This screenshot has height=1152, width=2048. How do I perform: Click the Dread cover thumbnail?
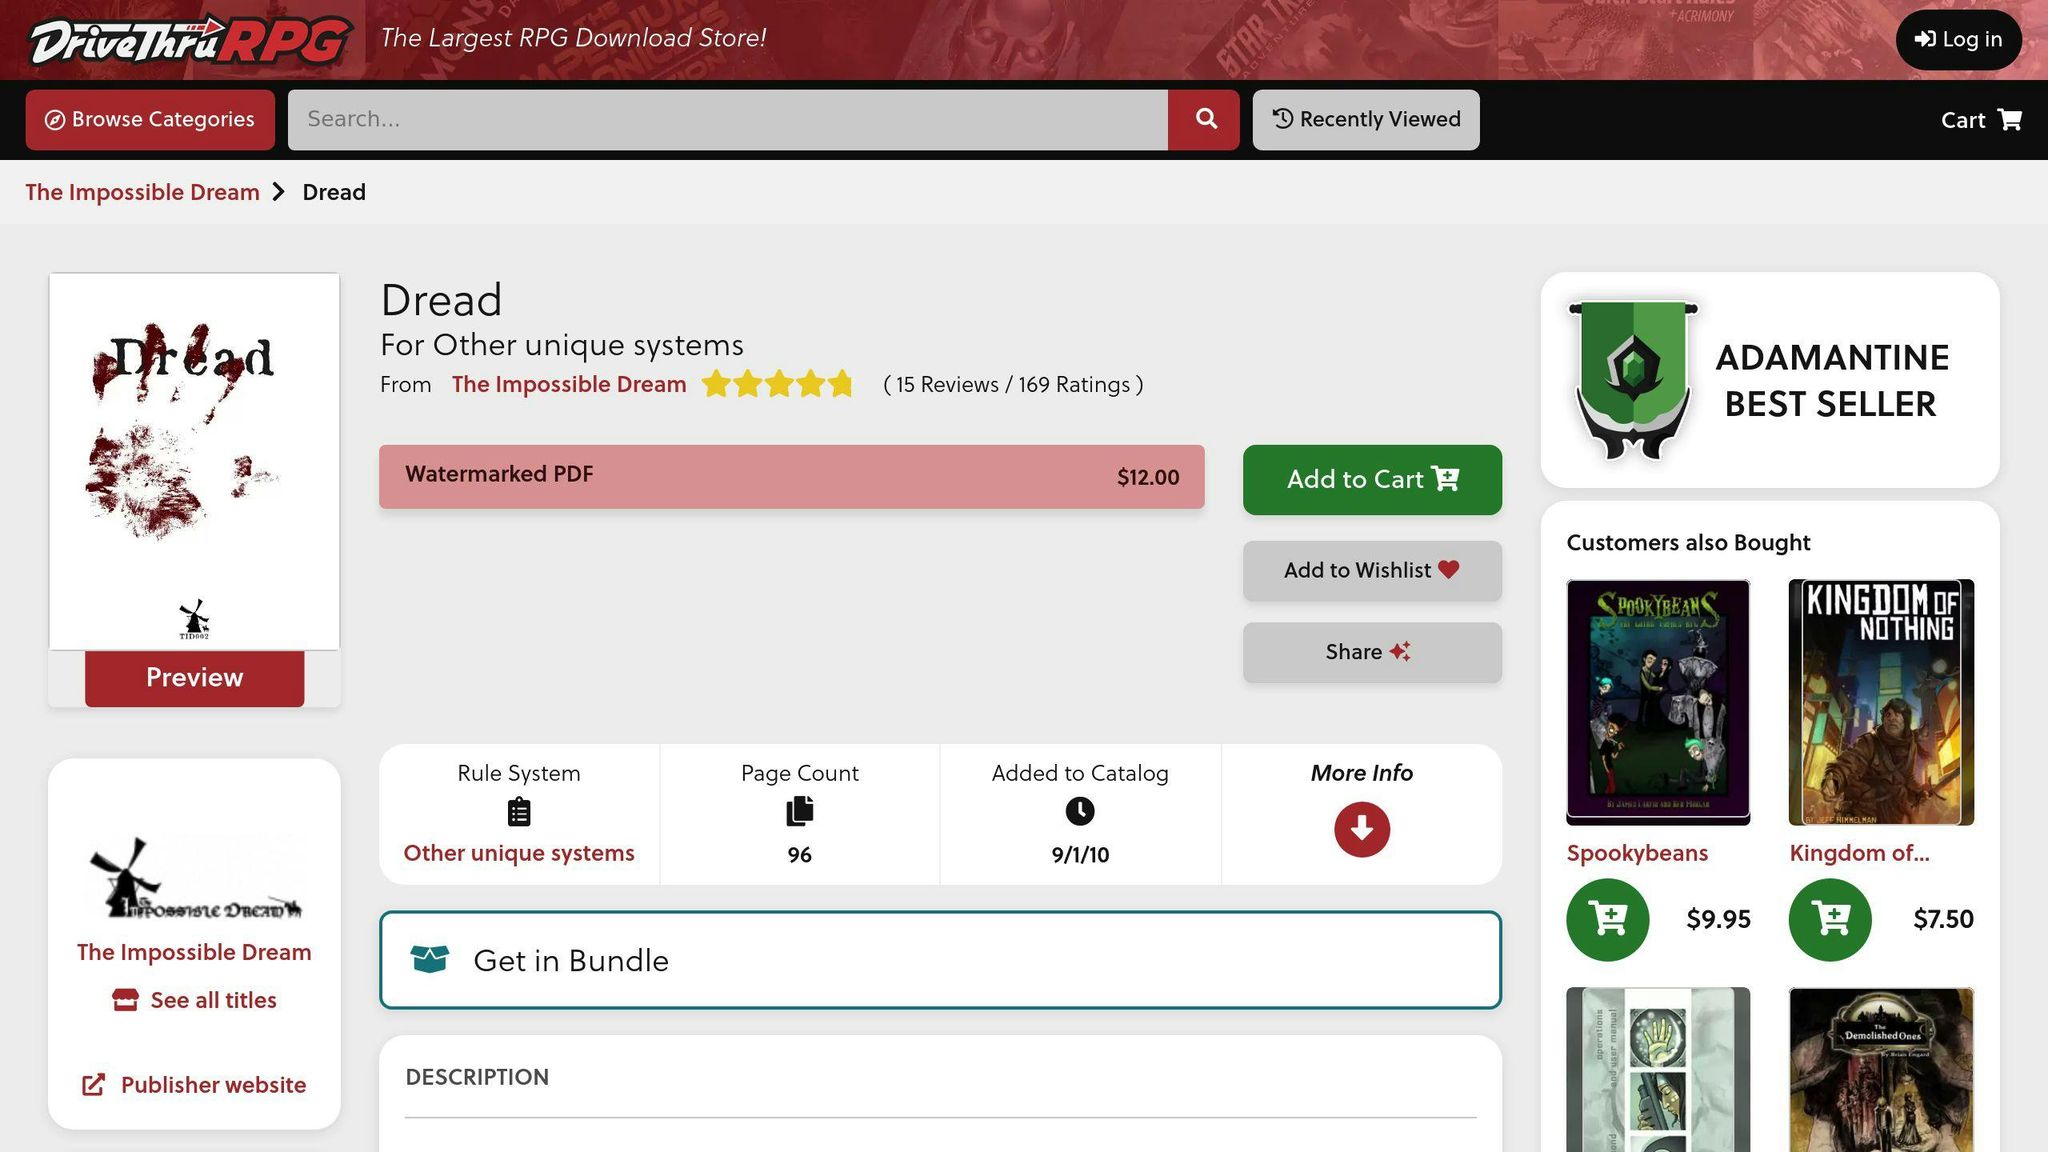[x=194, y=462]
